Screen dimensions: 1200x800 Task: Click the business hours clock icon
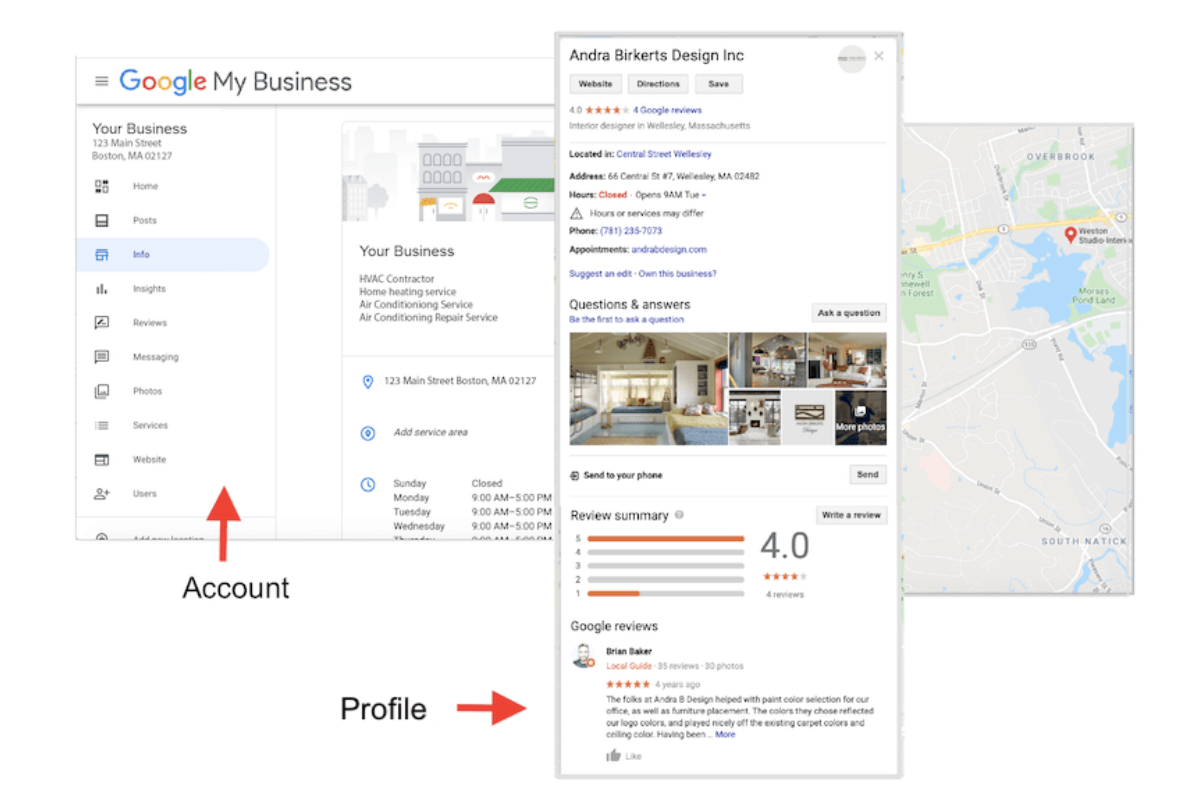click(367, 484)
